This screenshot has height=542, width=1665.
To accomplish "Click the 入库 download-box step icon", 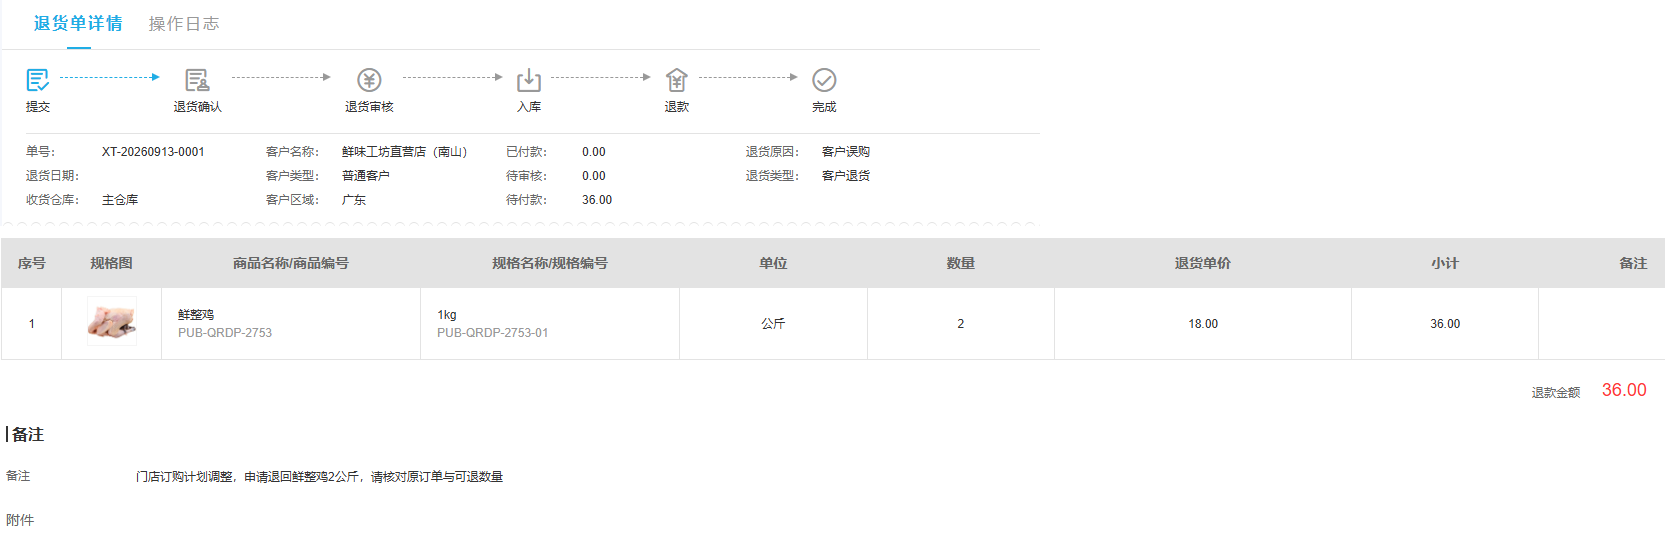I will (529, 79).
